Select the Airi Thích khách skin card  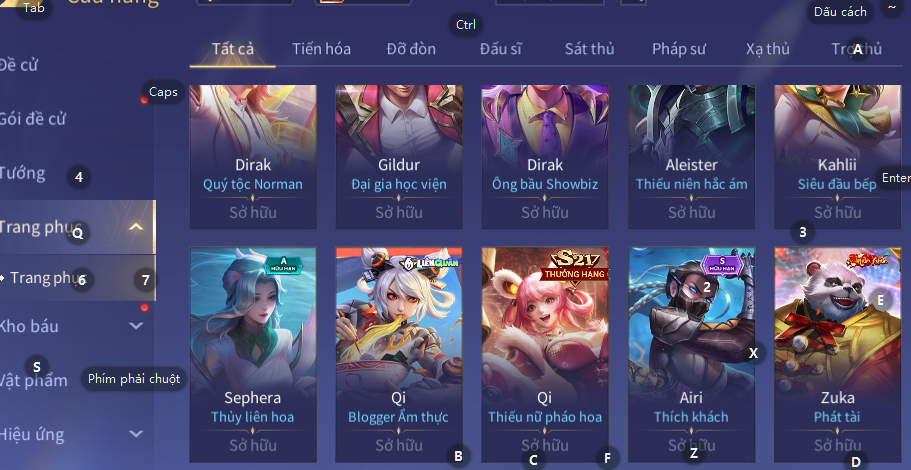tap(691, 354)
